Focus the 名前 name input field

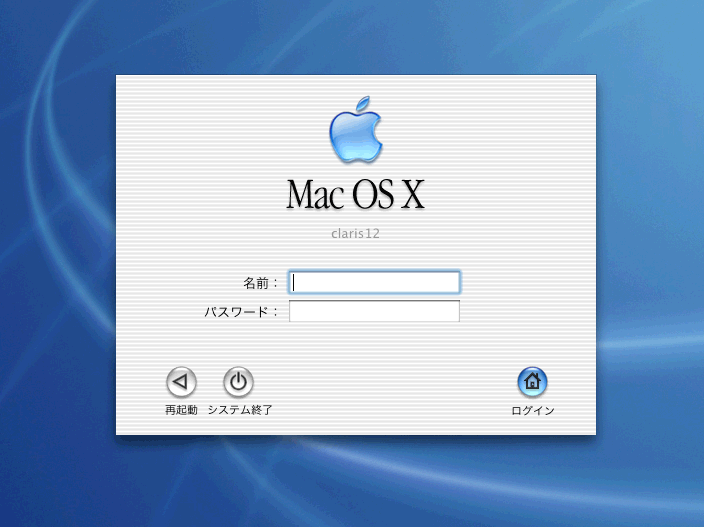tap(374, 282)
